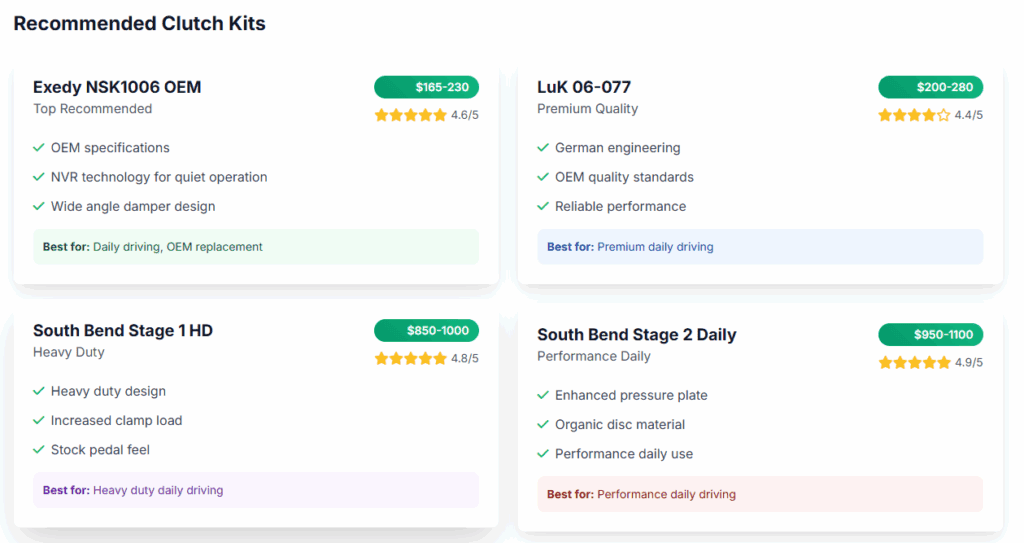Image resolution: width=1024 pixels, height=543 pixels.
Task: Click the 'Premium daily driving' best-for box
Action: [760, 247]
